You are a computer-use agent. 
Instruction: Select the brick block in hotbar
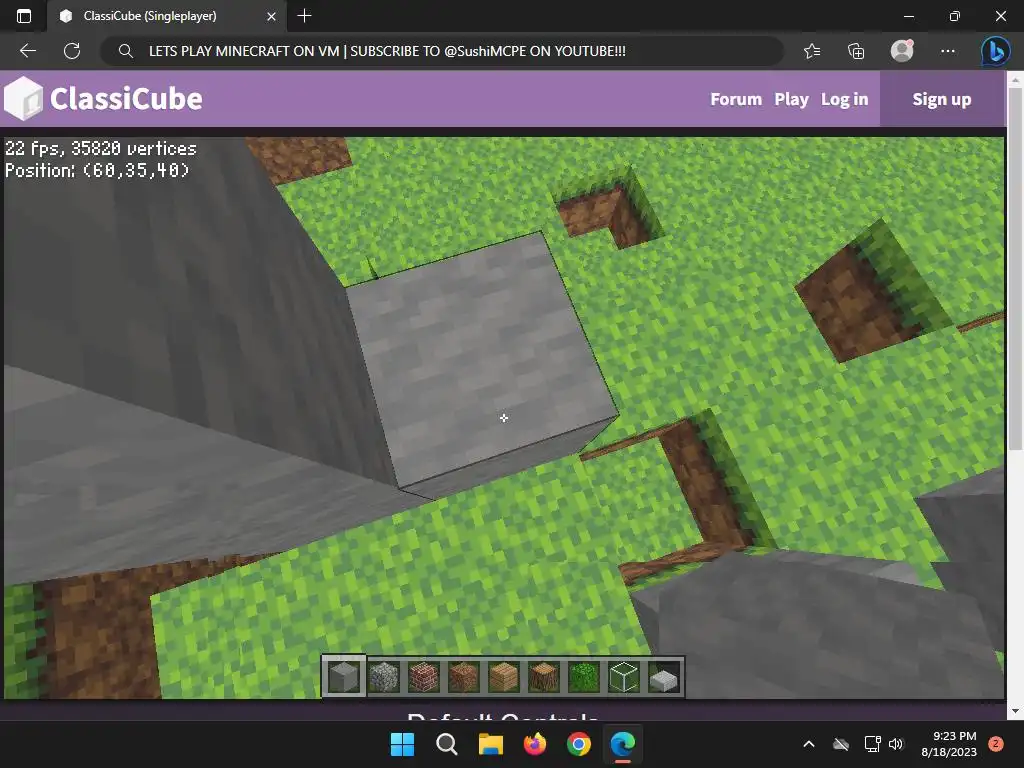click(423, 677)
